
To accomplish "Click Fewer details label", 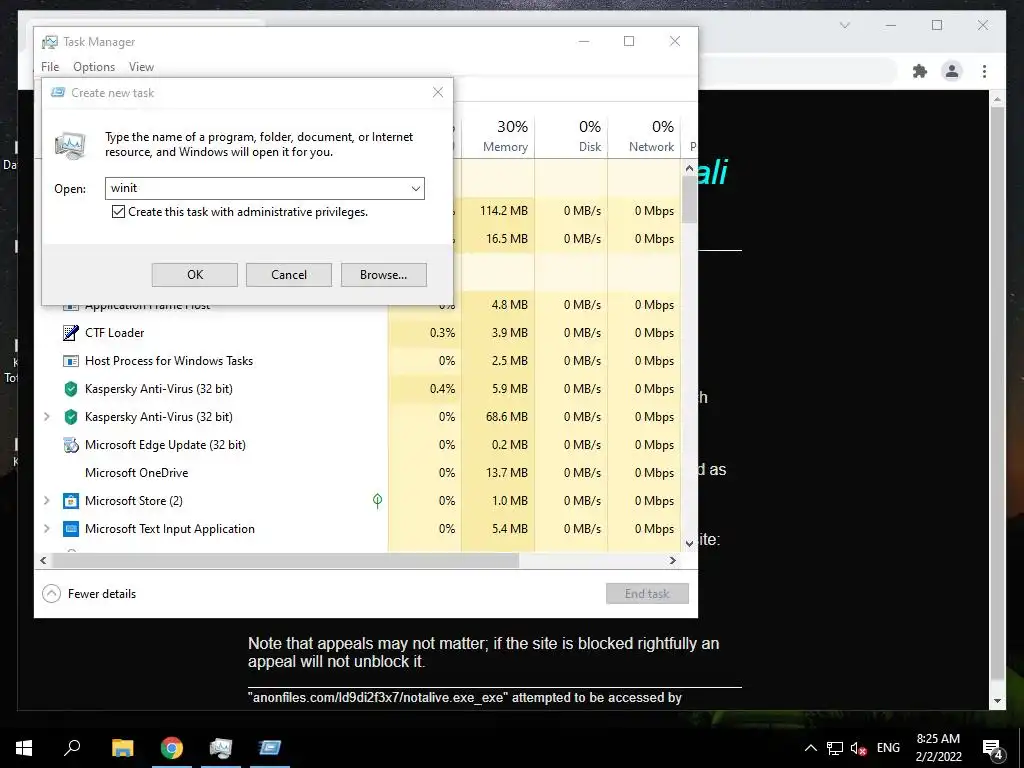I will (x=102, y=594).
